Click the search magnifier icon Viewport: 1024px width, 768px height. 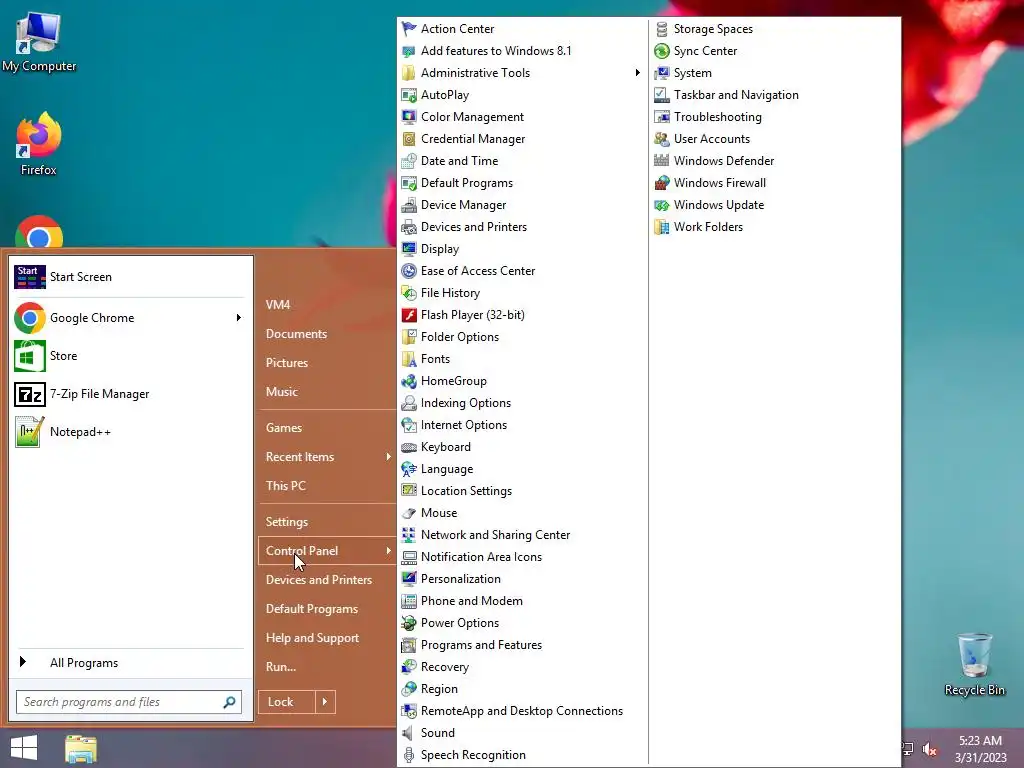click(x=229, y=702)
